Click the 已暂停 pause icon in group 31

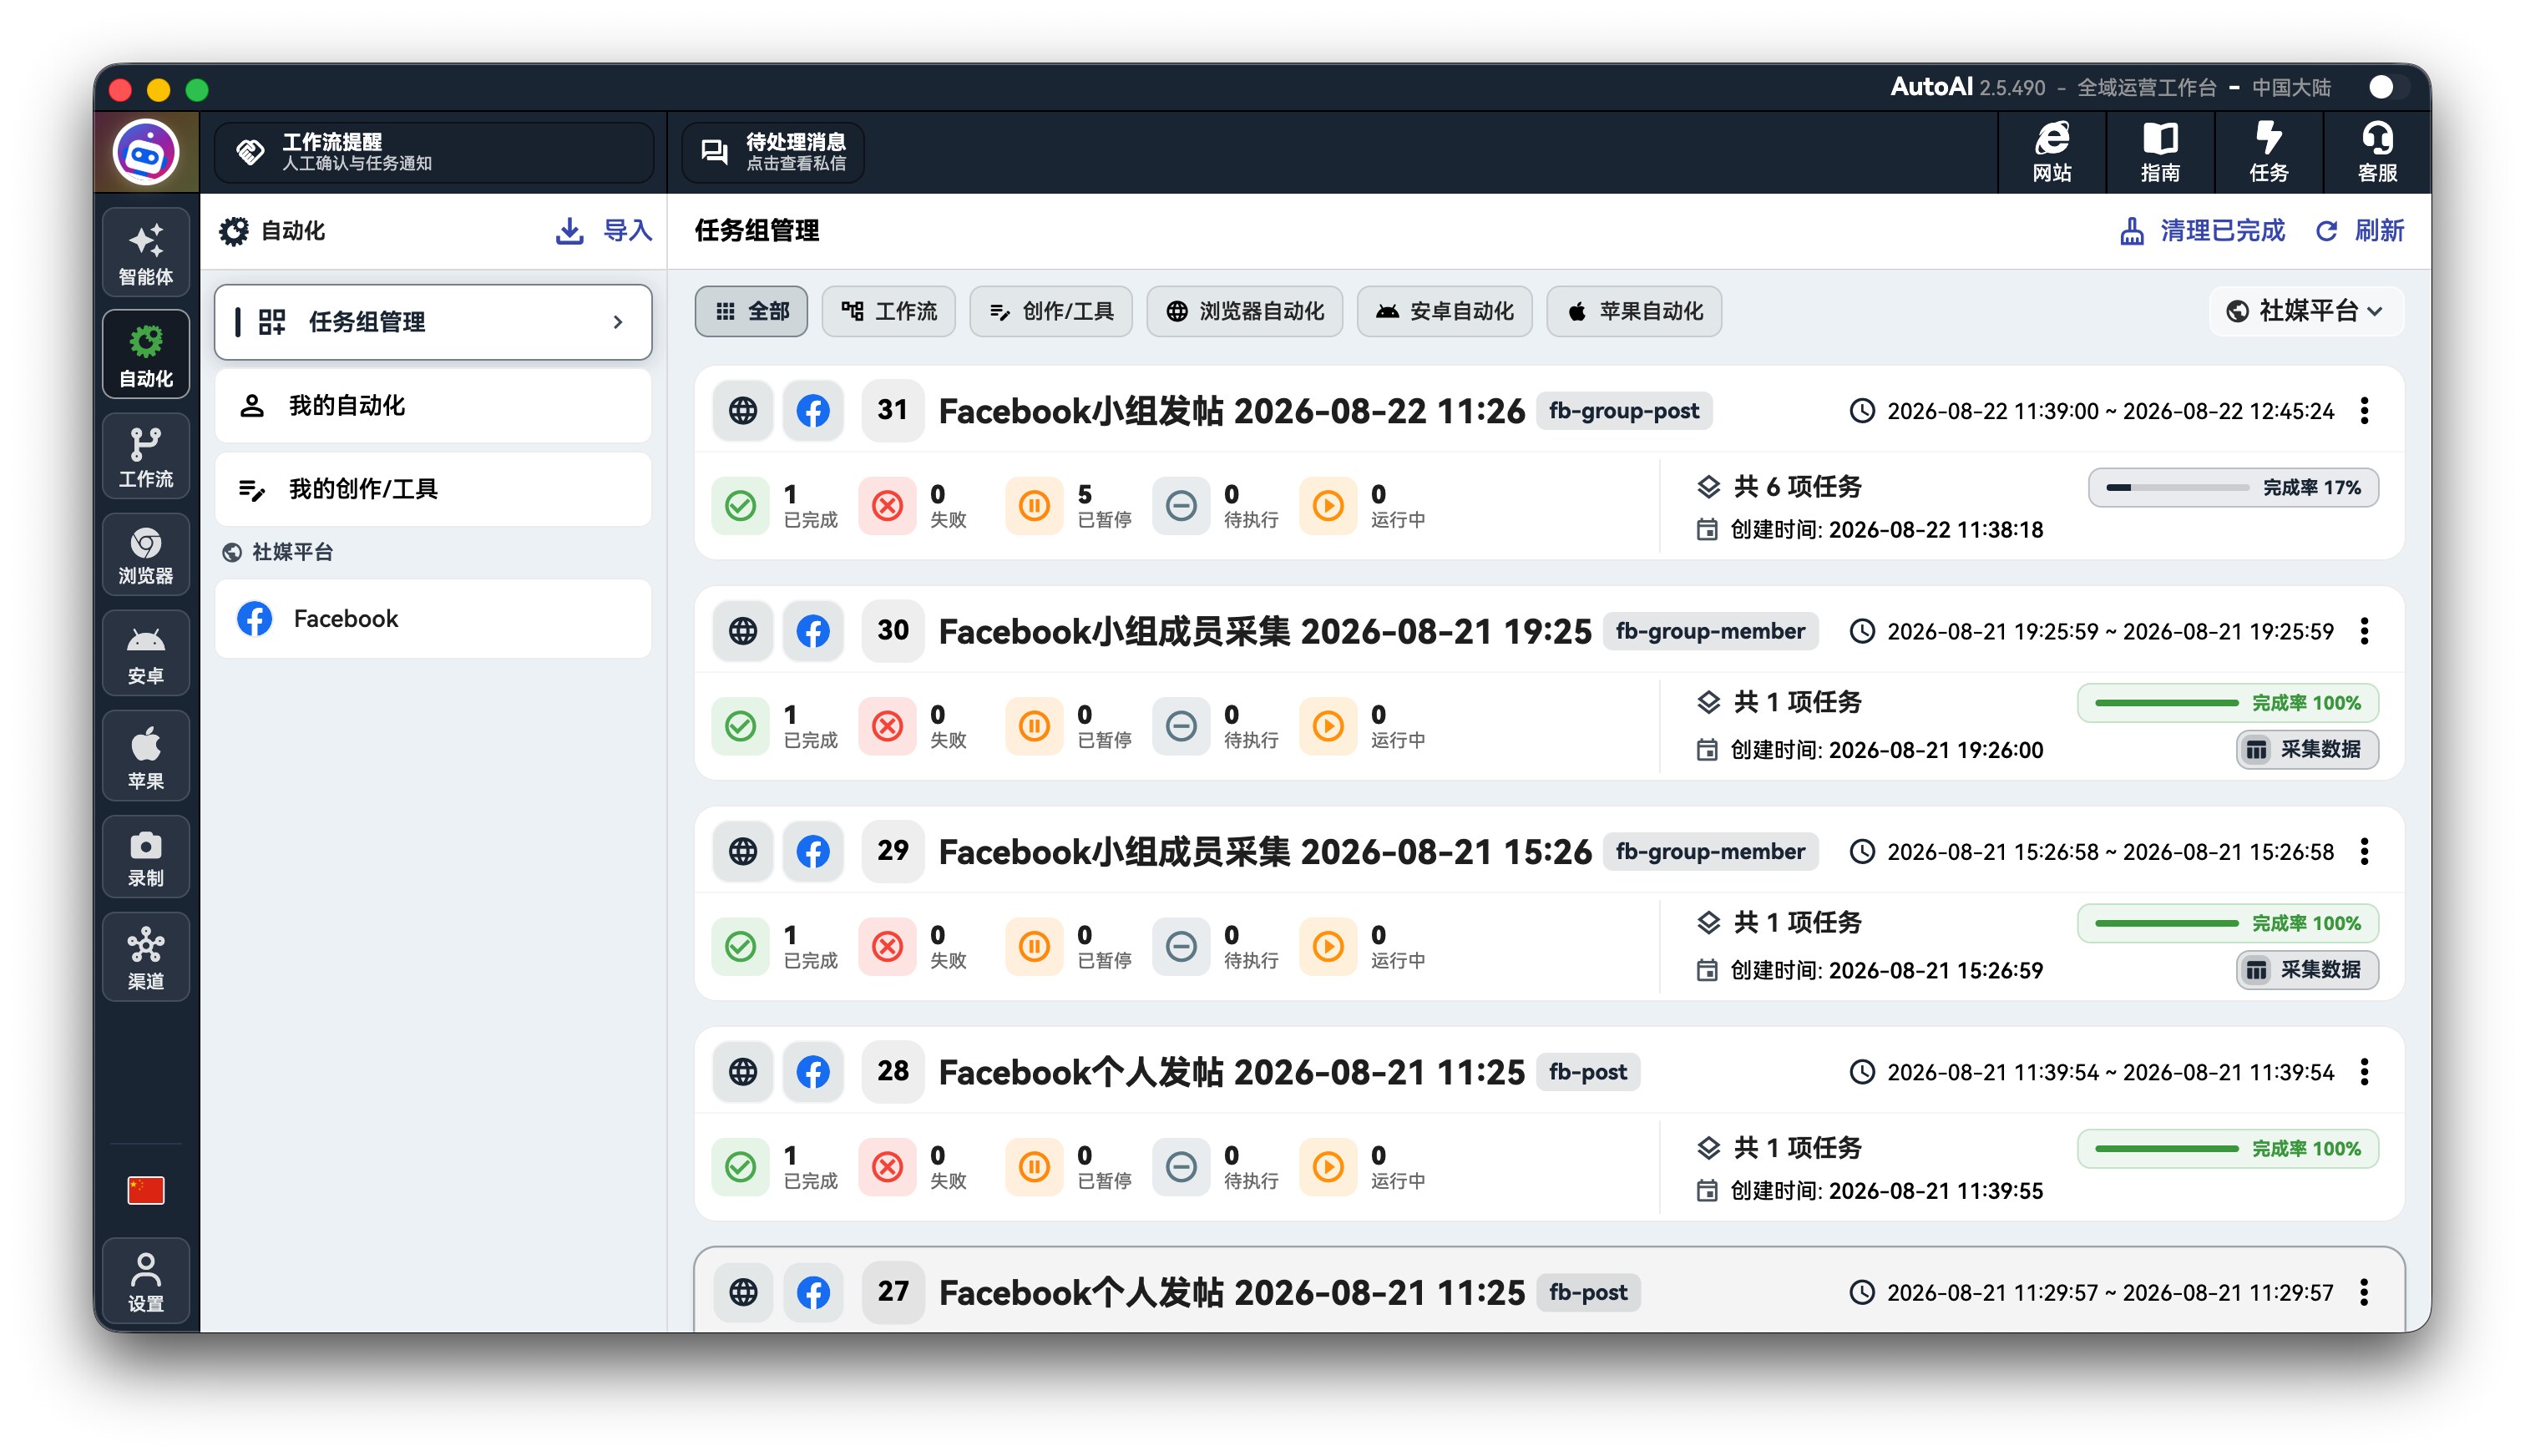tap(1034, 506)
